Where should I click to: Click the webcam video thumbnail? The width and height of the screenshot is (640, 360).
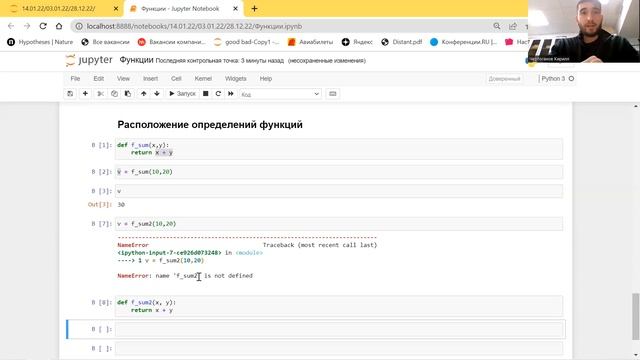(x=584, y=31)
